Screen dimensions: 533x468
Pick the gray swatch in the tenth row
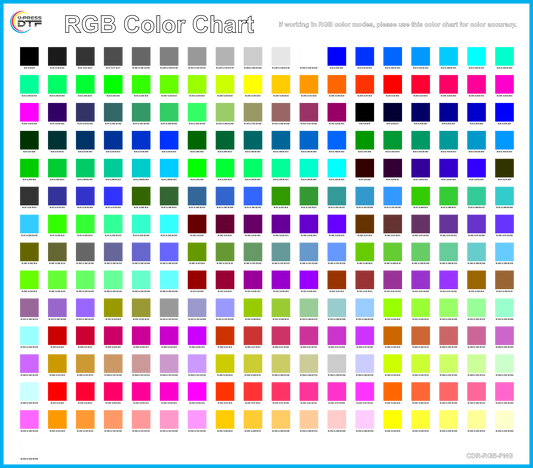(169, 308)
